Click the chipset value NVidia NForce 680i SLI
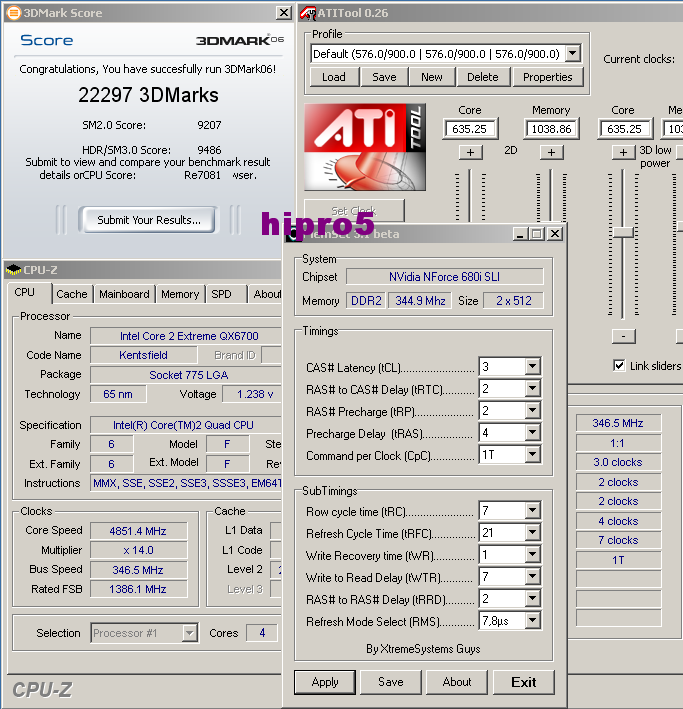 [x=445, y=277]
